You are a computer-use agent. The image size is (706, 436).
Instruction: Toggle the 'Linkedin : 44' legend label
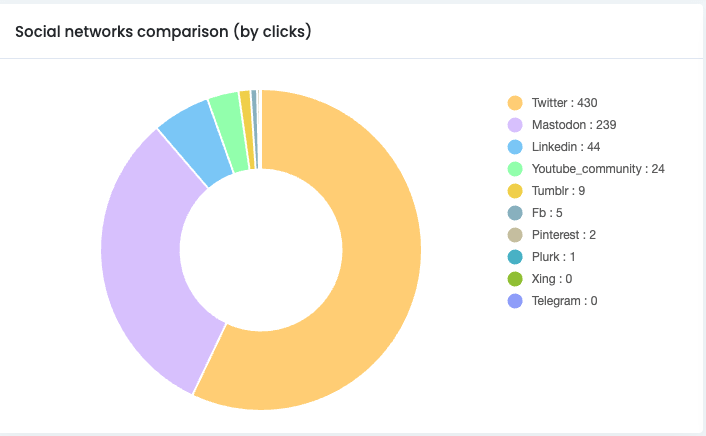[x=565, y=147]
